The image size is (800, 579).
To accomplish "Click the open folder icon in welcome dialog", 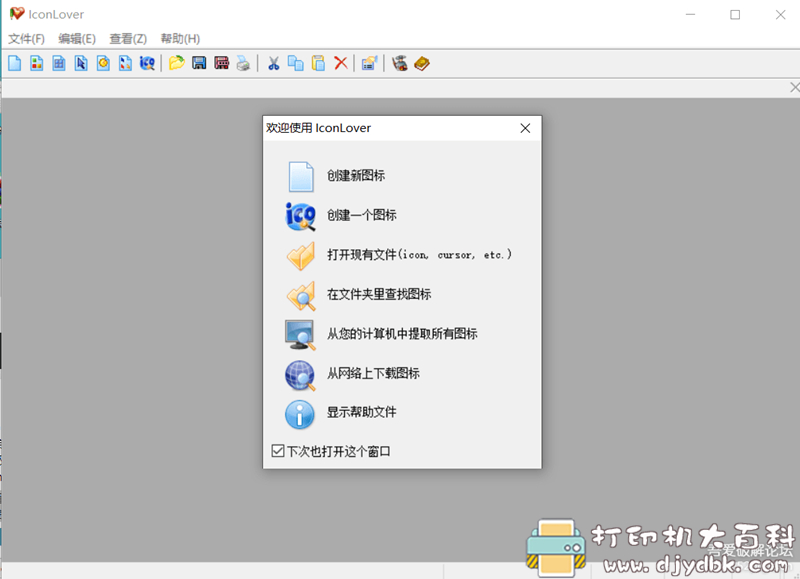I will click(301, 256).
